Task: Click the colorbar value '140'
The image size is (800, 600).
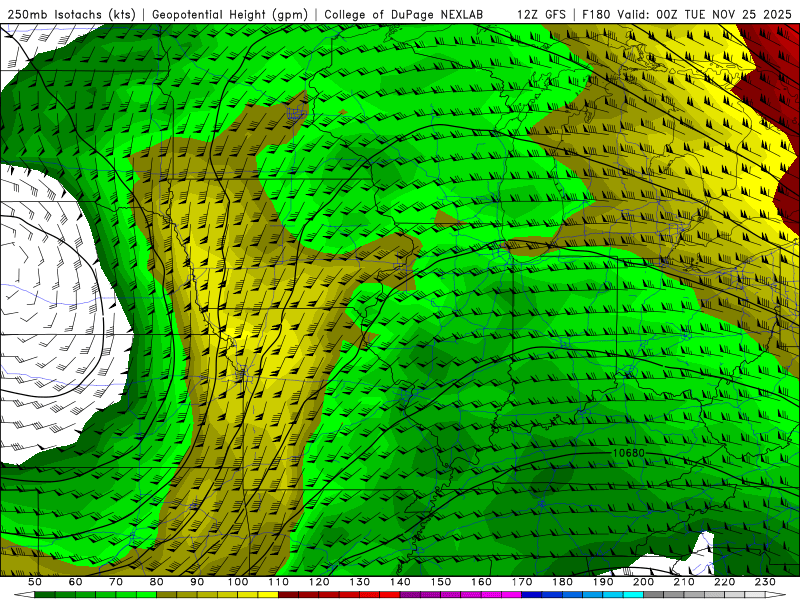Action: point(401,582)
